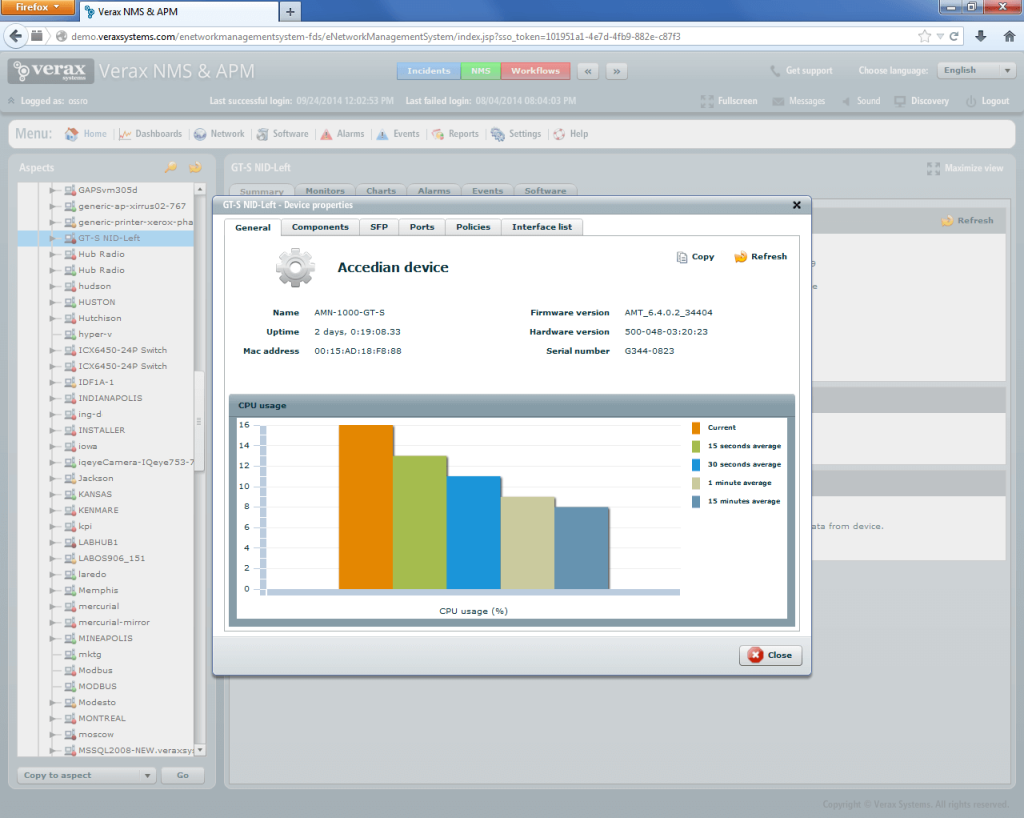Screen dimensions: 1024x818
Task: Click the Home menu icon
Action: click(71, 134)
